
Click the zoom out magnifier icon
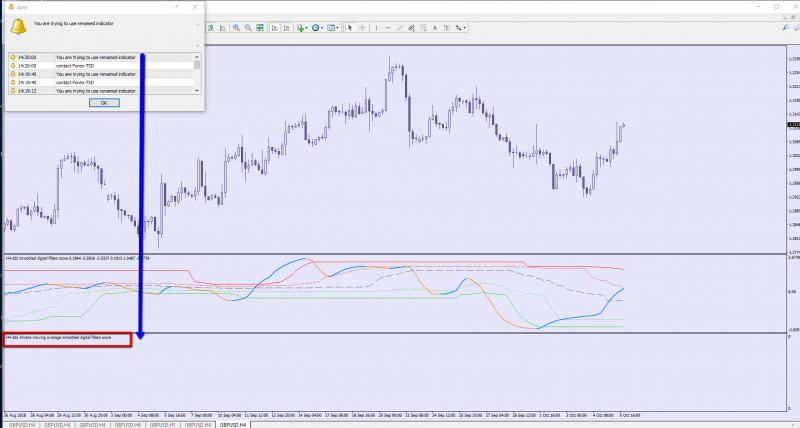click(248, 28)
